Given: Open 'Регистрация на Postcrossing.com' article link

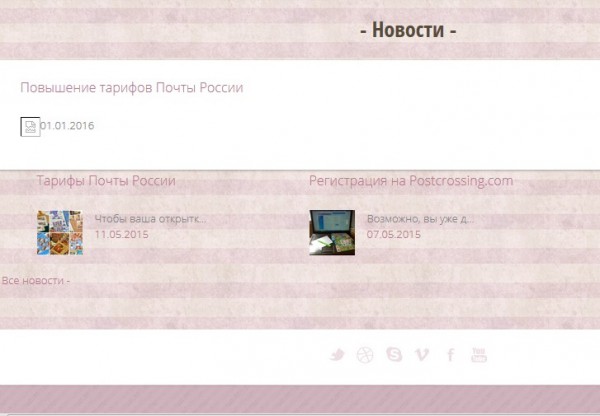Looking at the screenshot, I should tap(411, 181).
